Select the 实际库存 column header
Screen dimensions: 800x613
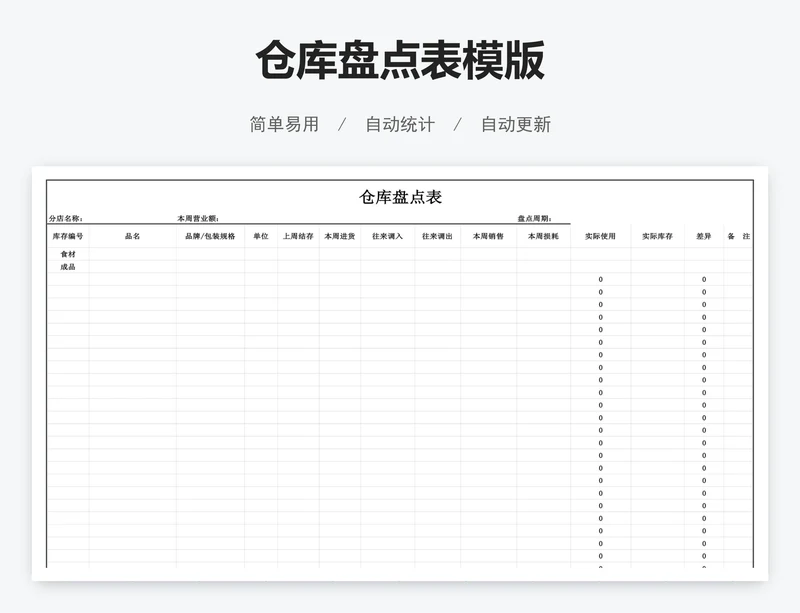(658, 236)
